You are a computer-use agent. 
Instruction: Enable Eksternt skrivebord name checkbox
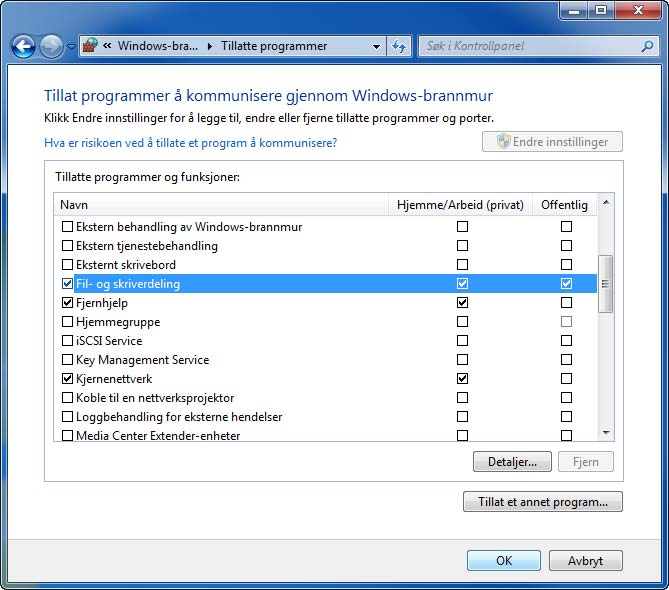[x=67, y=264]
